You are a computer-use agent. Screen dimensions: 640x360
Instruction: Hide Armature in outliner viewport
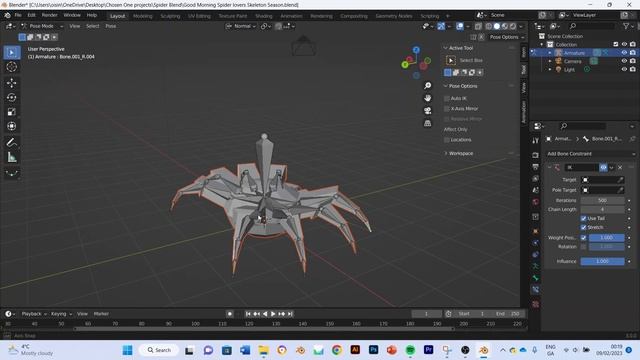point(624,53)
